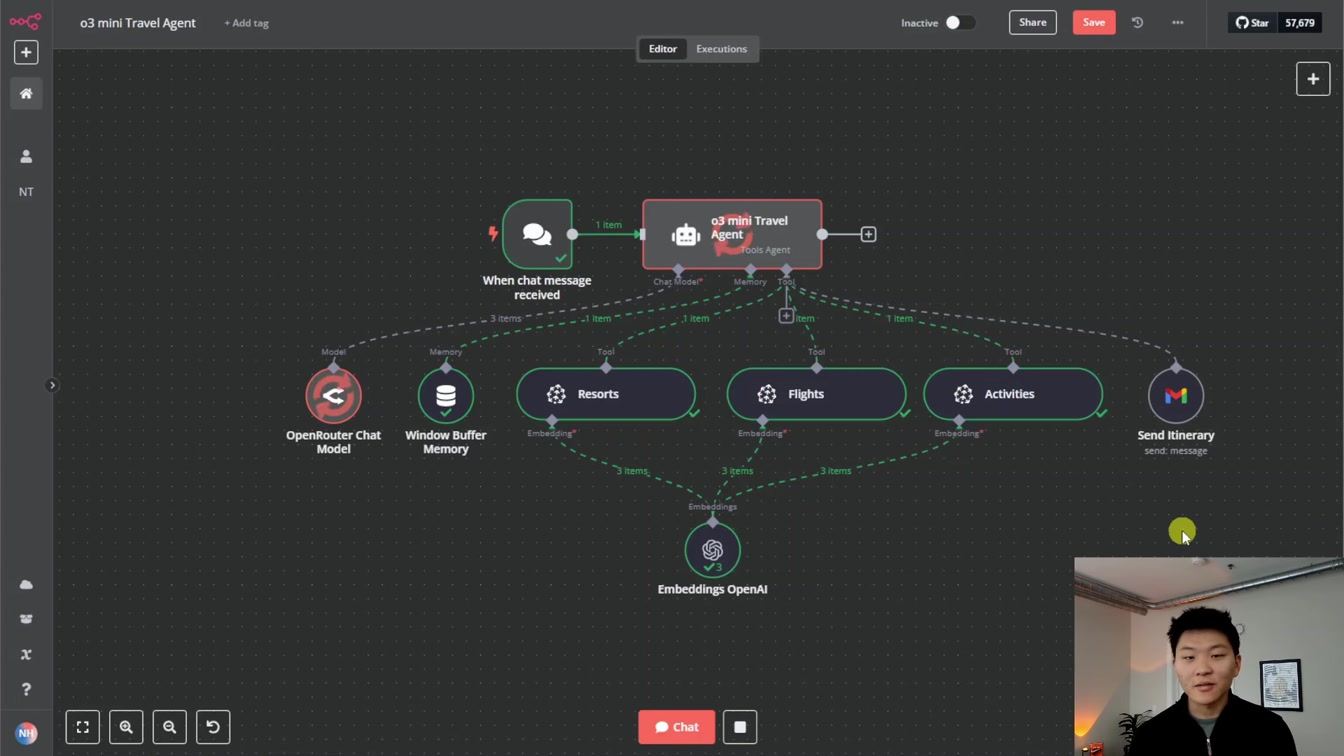Select the Send Itinerary Gmail node
Image resolution: width=1344 pixels, height=756 pixels.
(x=1176, y=395)
